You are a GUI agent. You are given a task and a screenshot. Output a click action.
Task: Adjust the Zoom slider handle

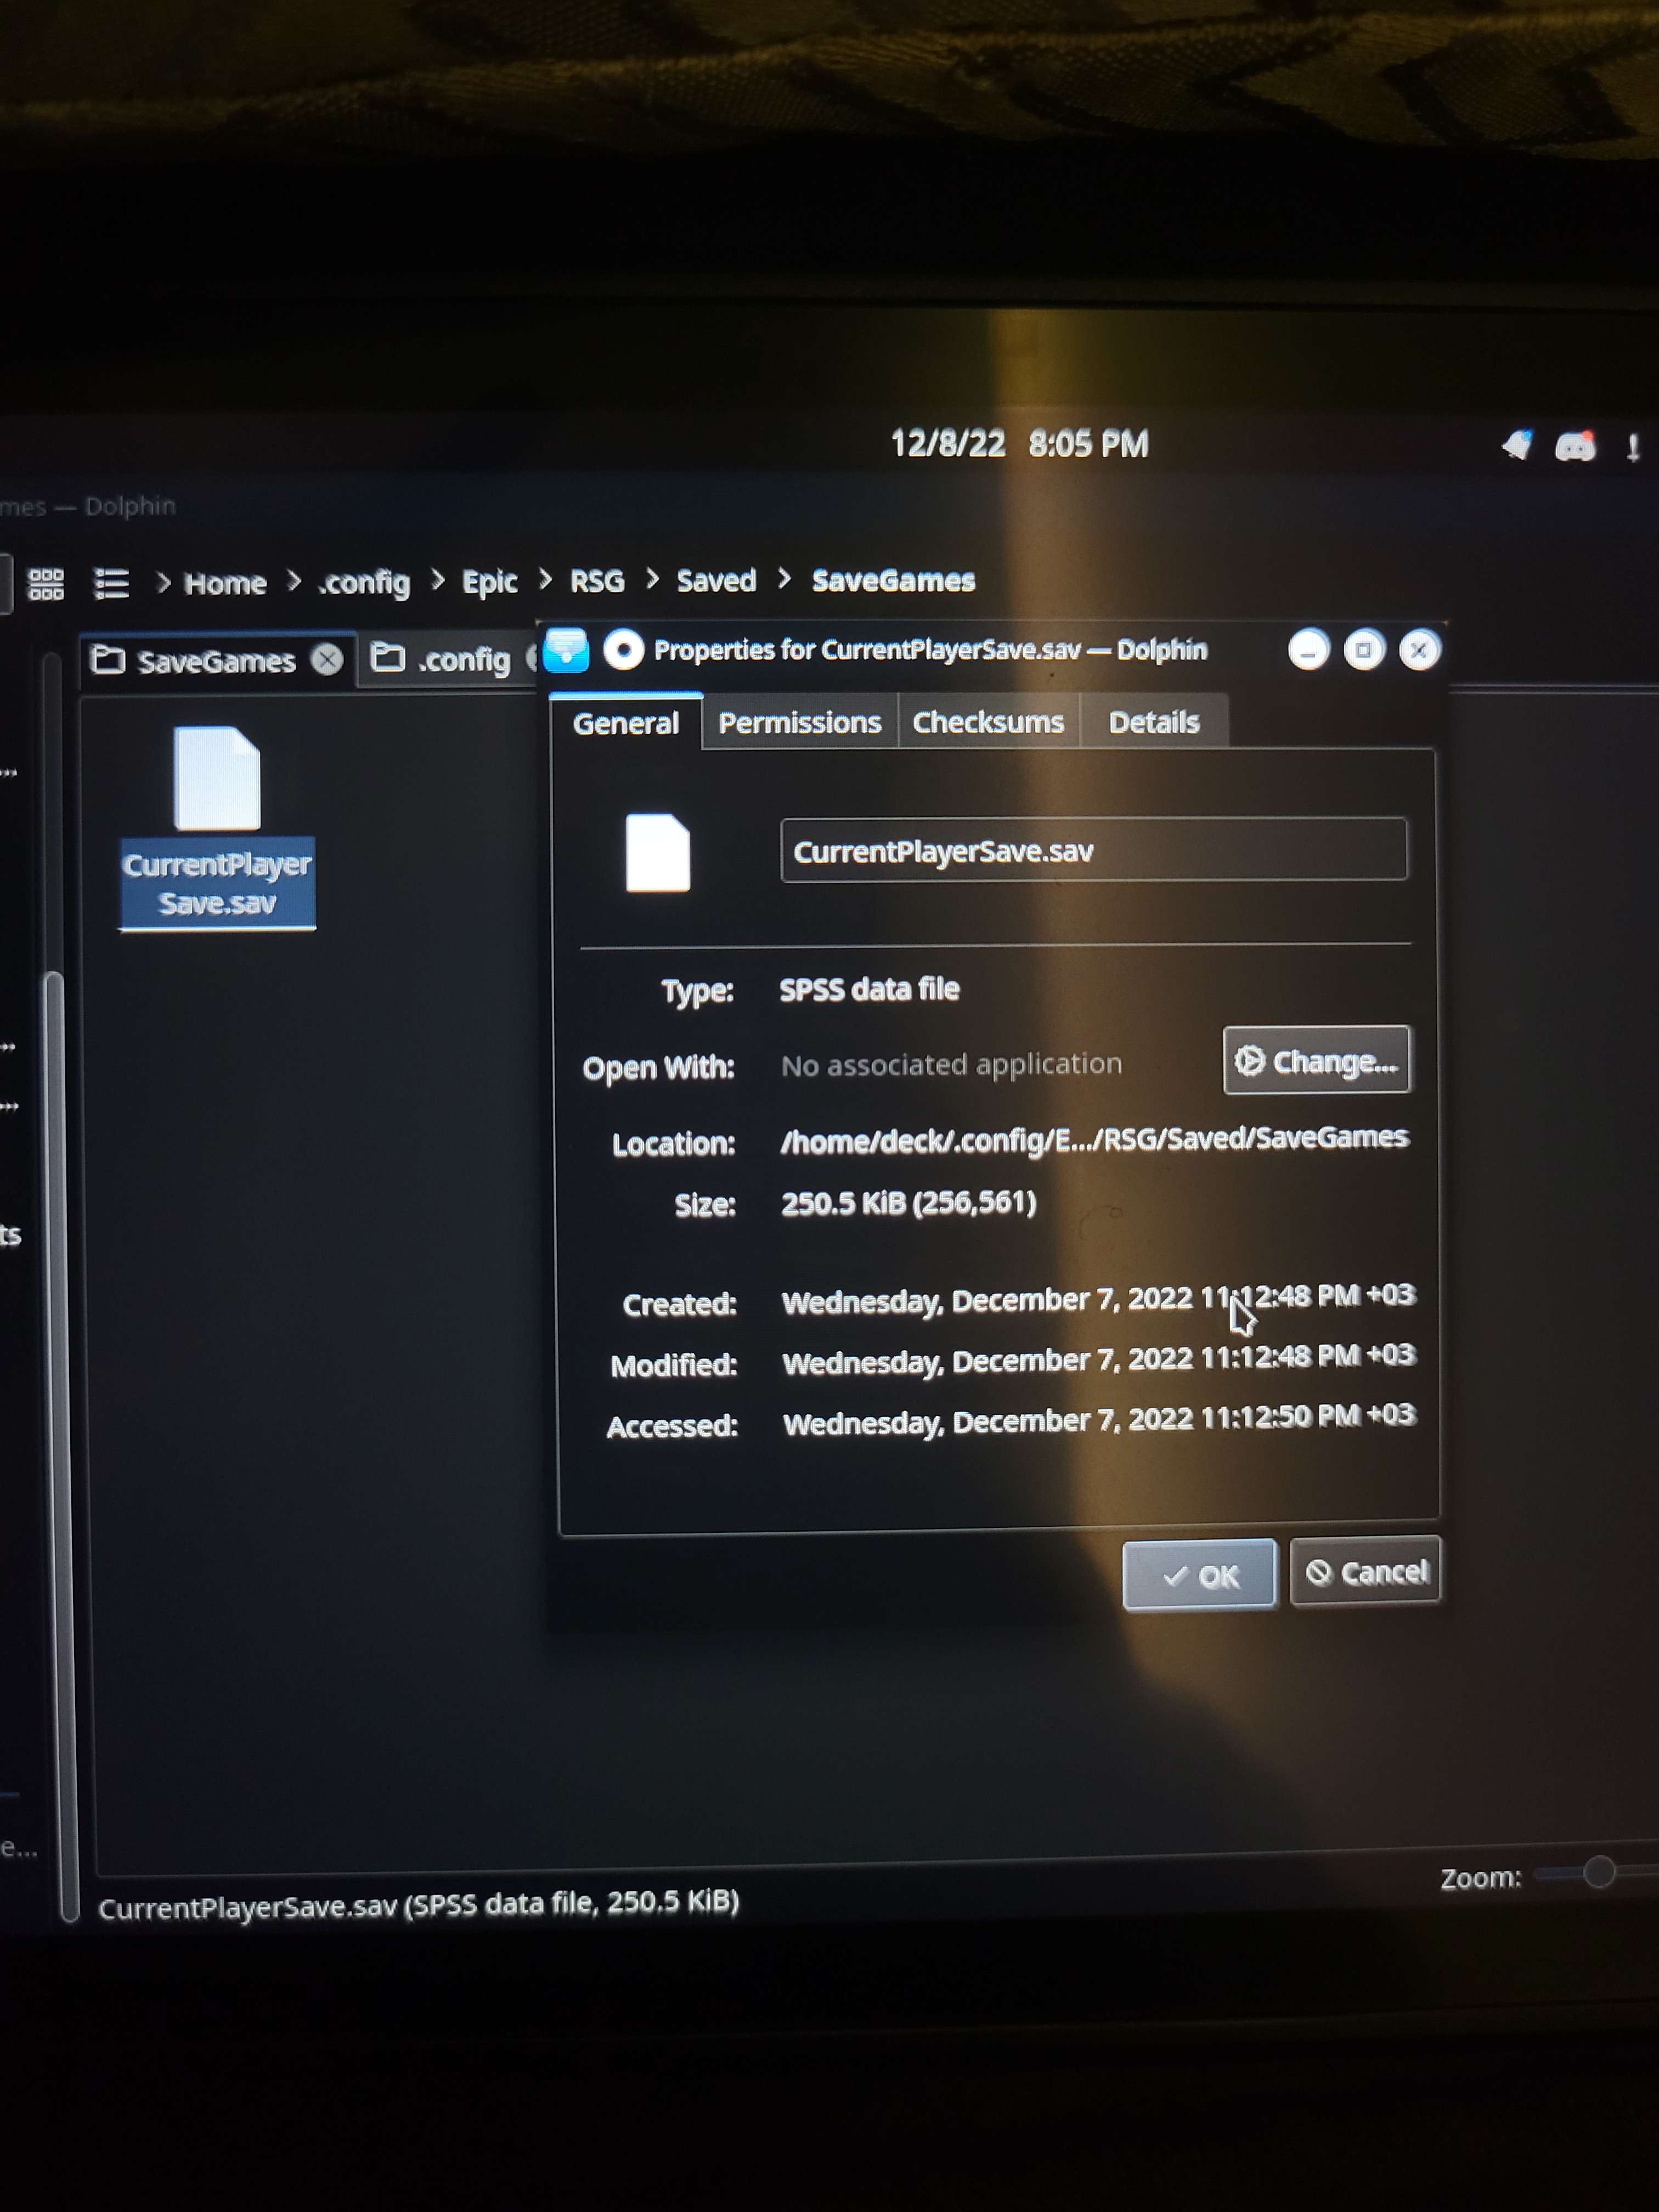(1599, 1871)
